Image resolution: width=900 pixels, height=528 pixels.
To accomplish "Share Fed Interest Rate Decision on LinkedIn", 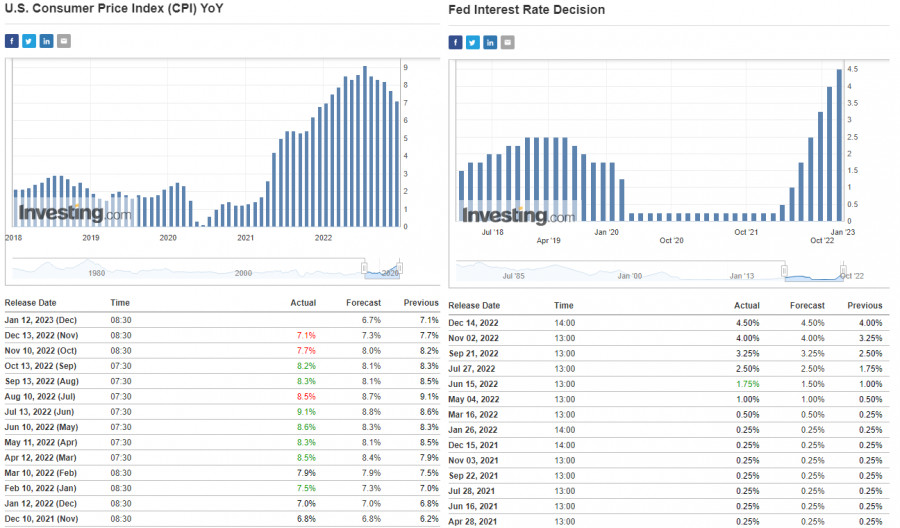I will 490,42.
